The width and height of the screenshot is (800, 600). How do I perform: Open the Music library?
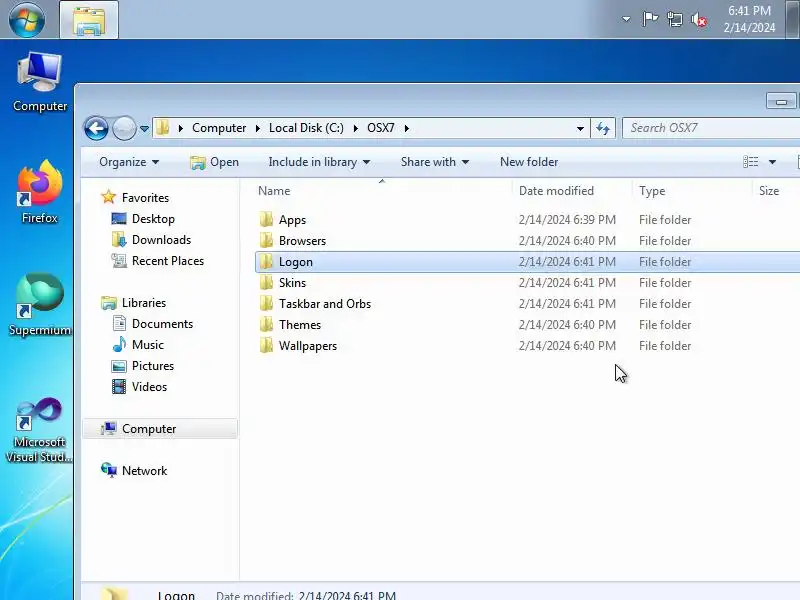coord(147,345)
